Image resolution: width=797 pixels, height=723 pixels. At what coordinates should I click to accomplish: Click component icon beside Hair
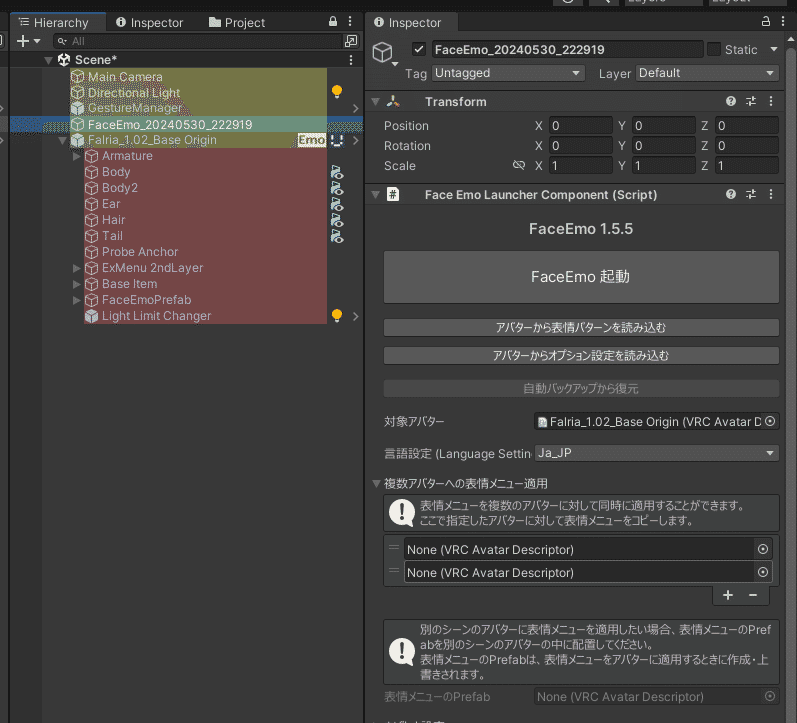click(x=336, y=220)
